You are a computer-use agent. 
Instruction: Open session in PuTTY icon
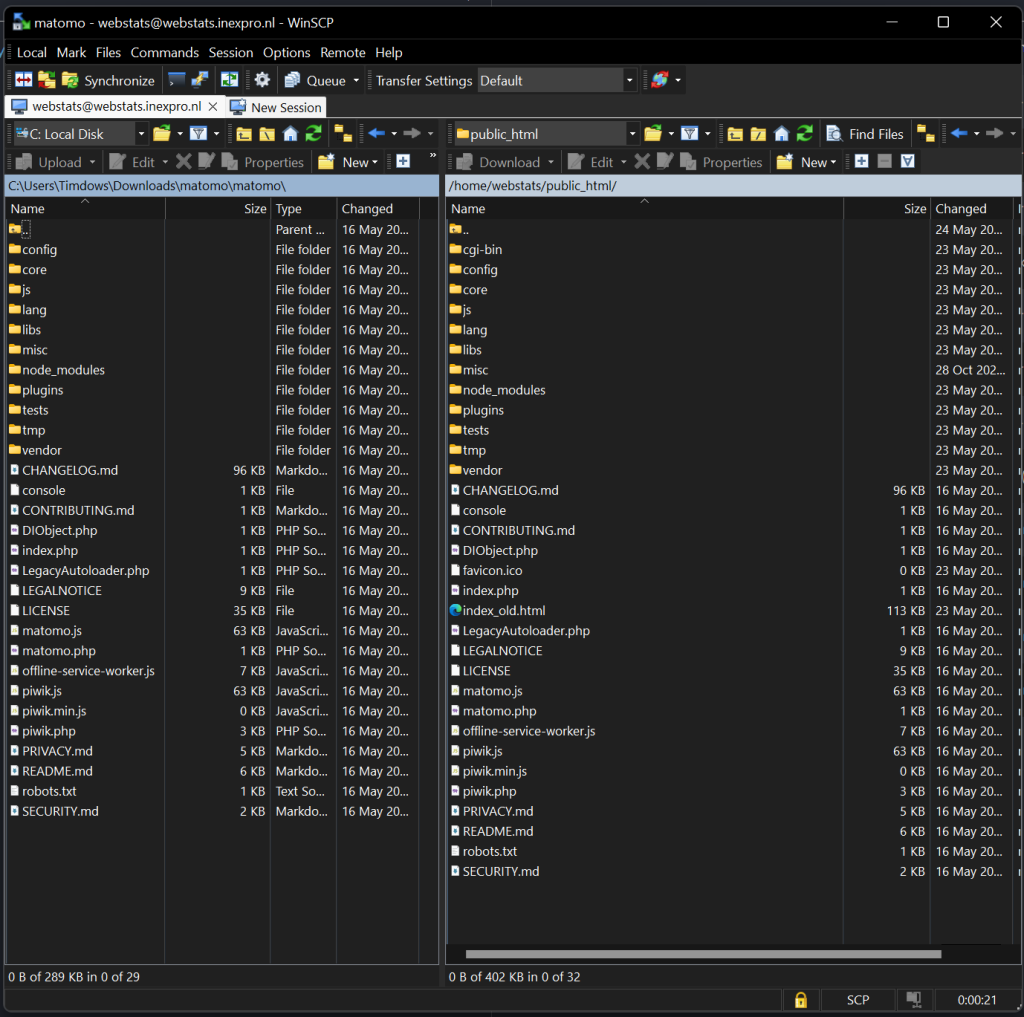[199, 80]
